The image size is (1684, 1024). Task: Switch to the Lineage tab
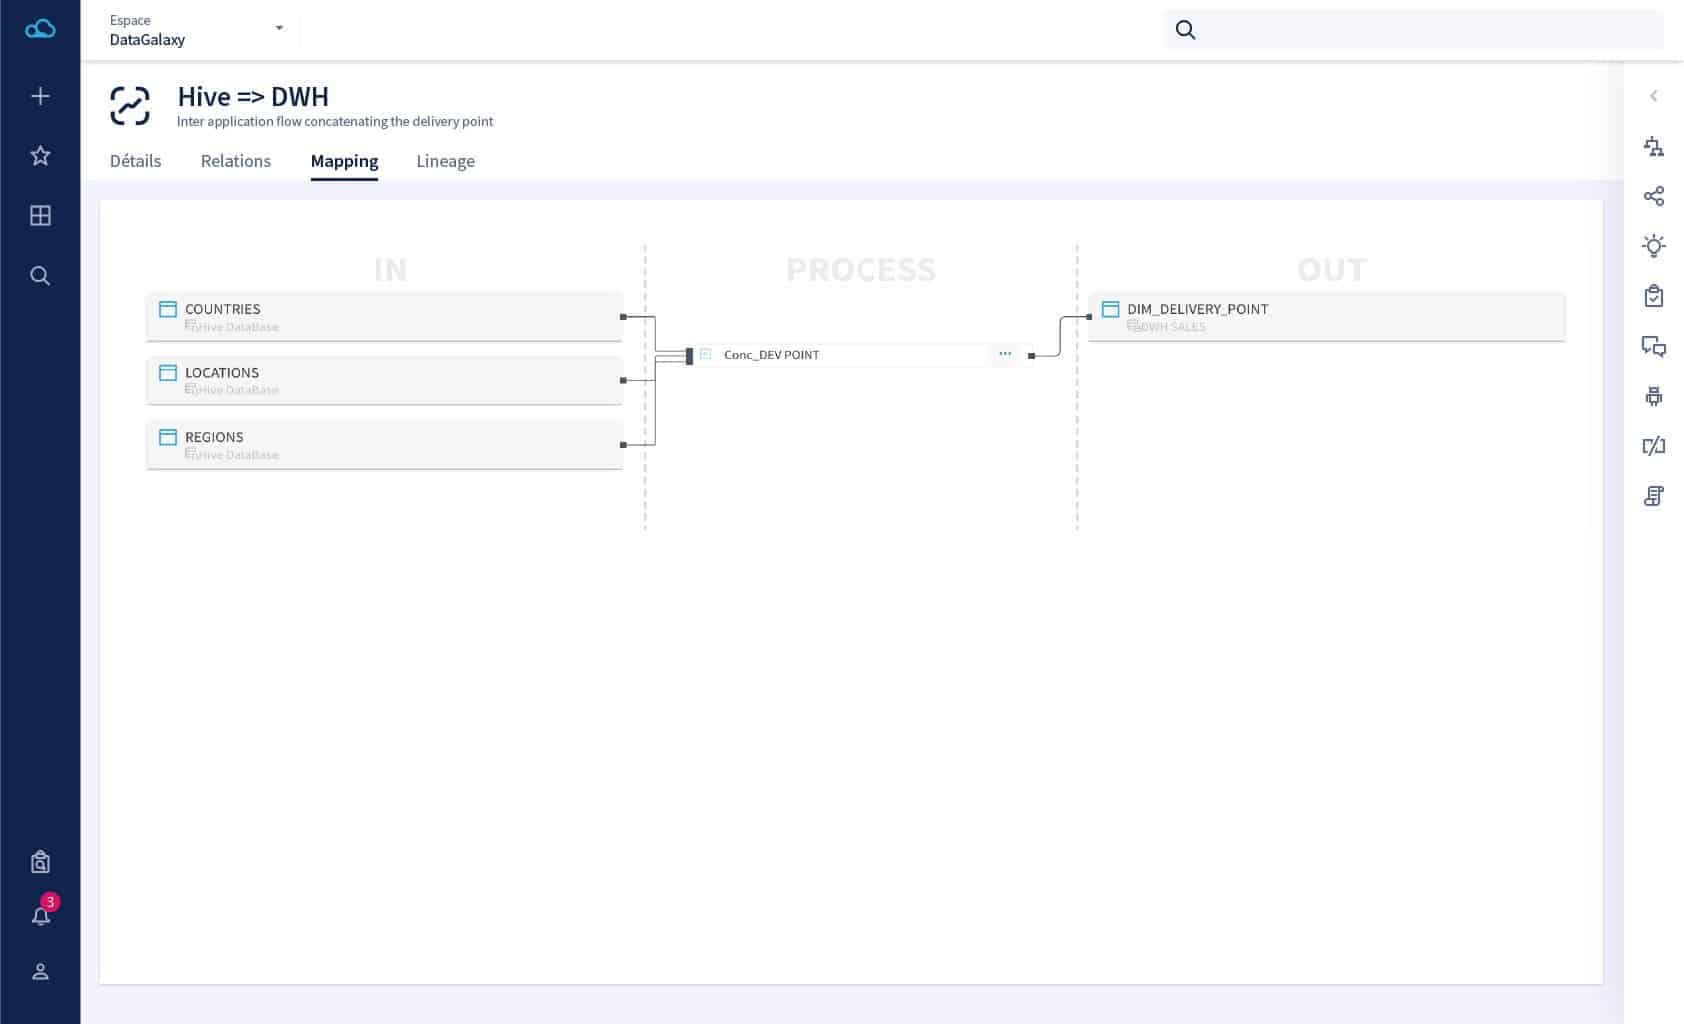tap(445, 161)
